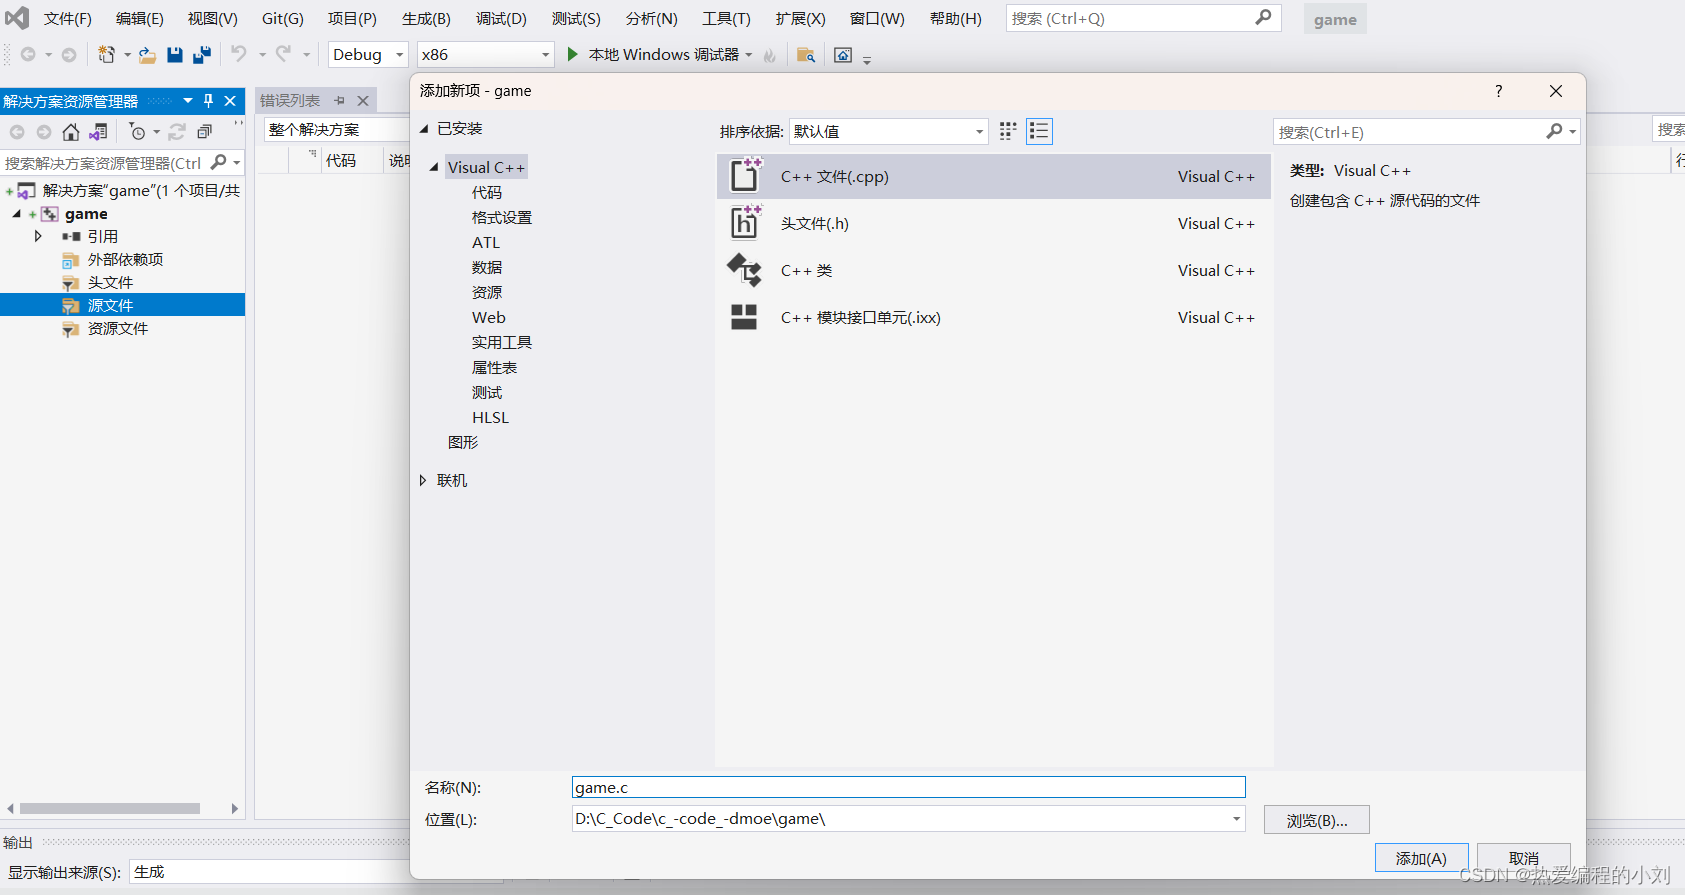This screenshot has width=1685, height=895.
Task: Click the name field containing game.c
Action: [x=908, y=788]
